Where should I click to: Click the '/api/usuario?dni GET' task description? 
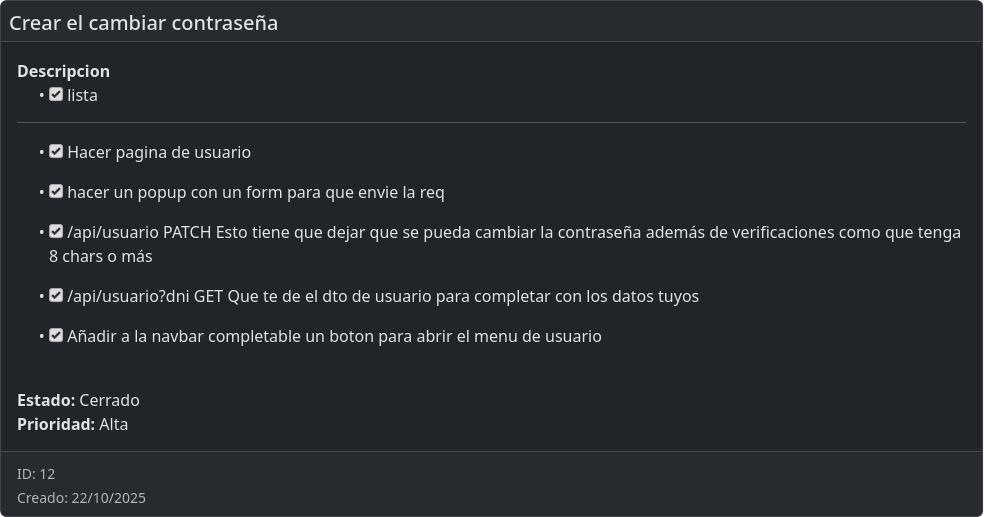(383, 297)
